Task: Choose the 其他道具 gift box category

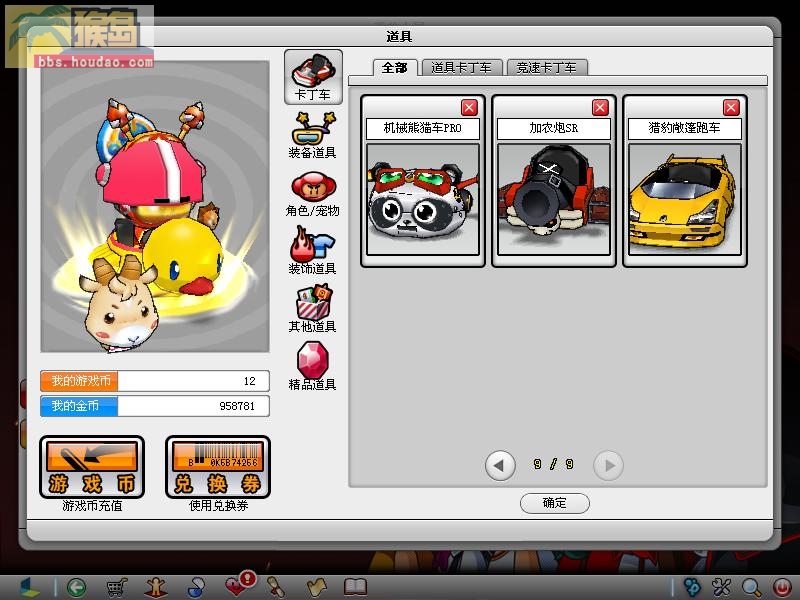Action: point(313,309)
